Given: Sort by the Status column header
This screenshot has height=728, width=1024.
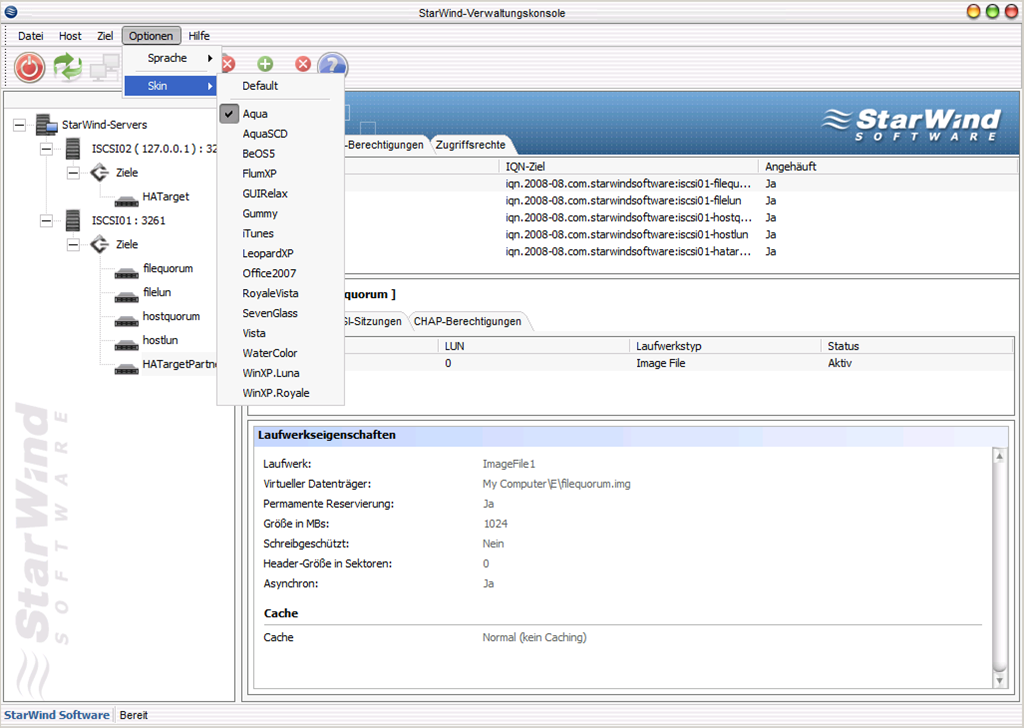Looking at the screenshot, I should pyautogui.click(x=918, y=346).
